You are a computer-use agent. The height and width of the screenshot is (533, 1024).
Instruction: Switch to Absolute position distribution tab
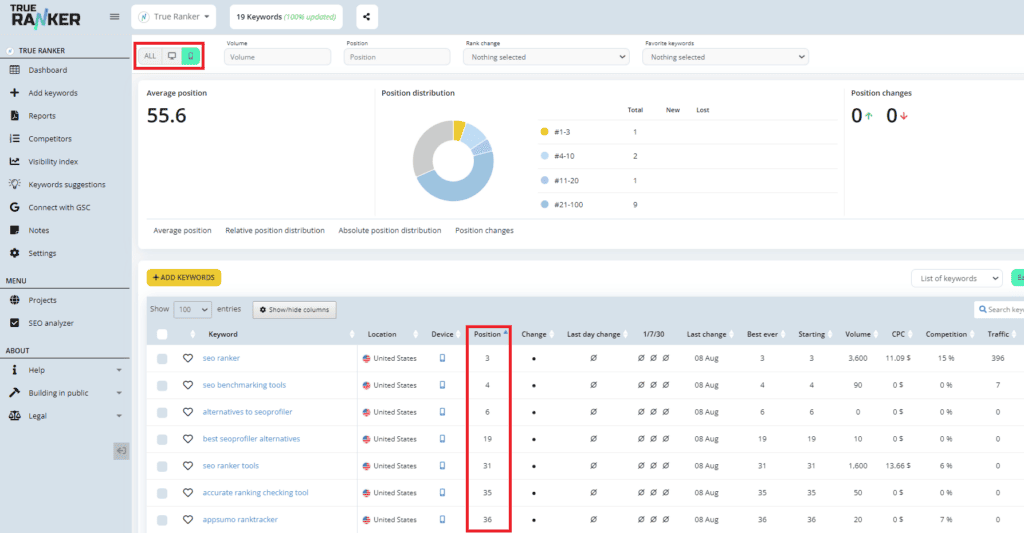(390, 231)
